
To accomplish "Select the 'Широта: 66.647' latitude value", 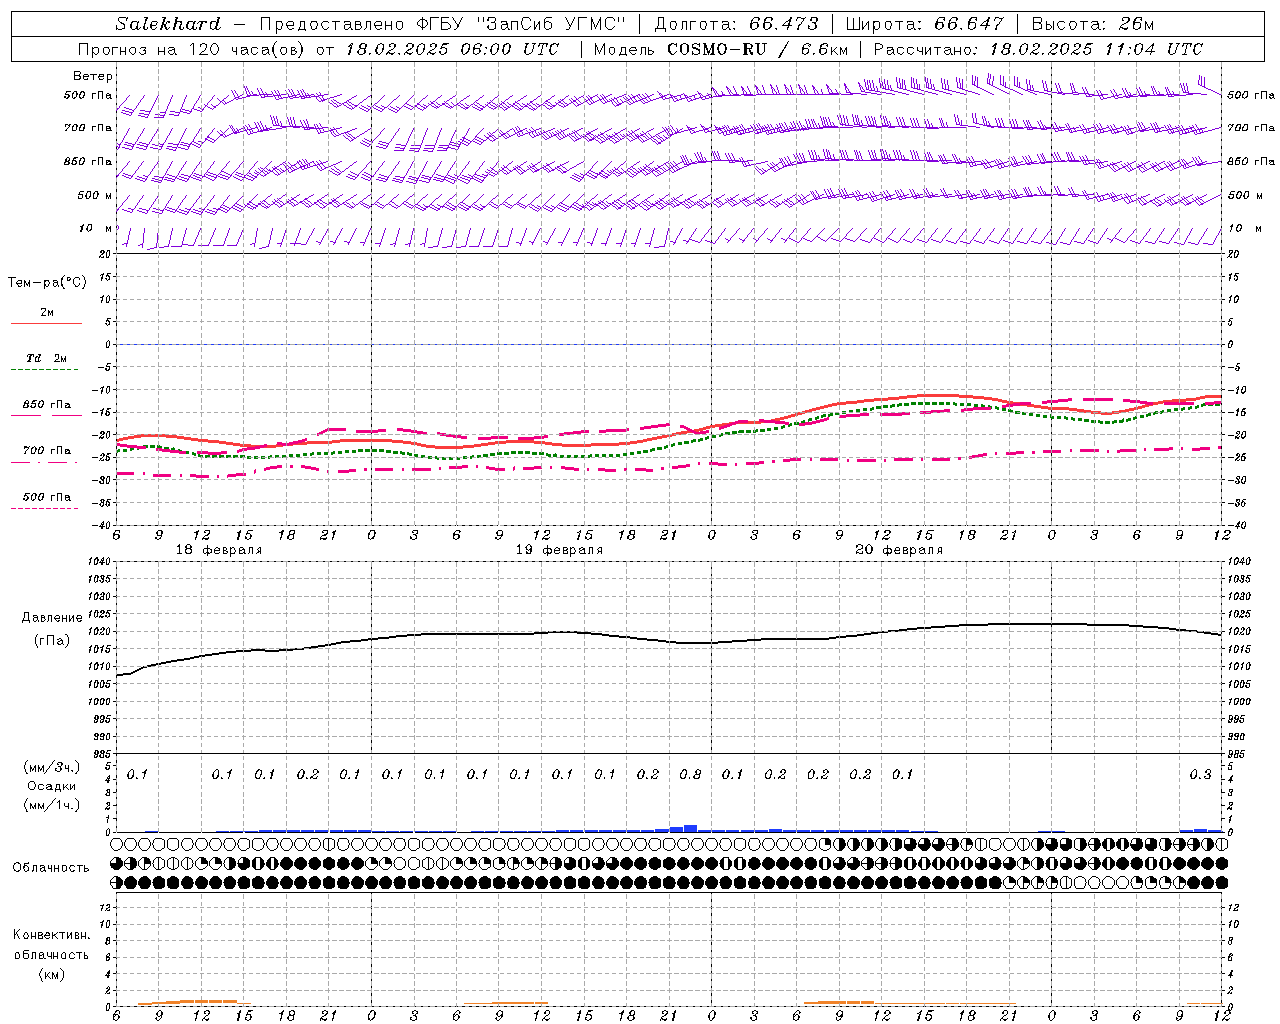I will (924, 24).
